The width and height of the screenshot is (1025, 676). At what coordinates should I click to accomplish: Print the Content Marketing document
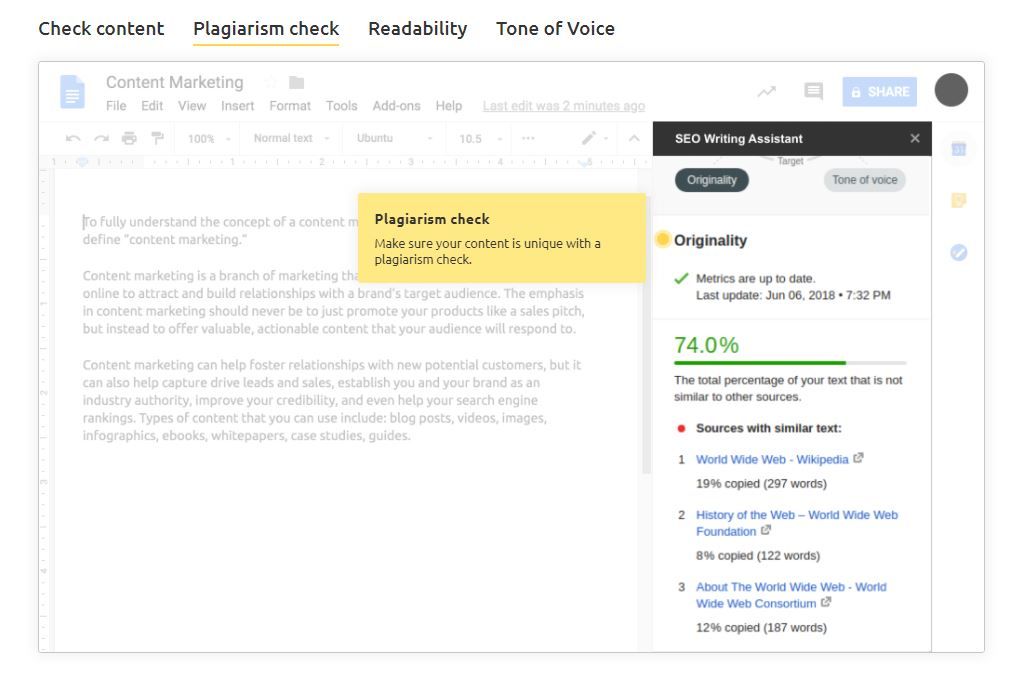[129, 139]
